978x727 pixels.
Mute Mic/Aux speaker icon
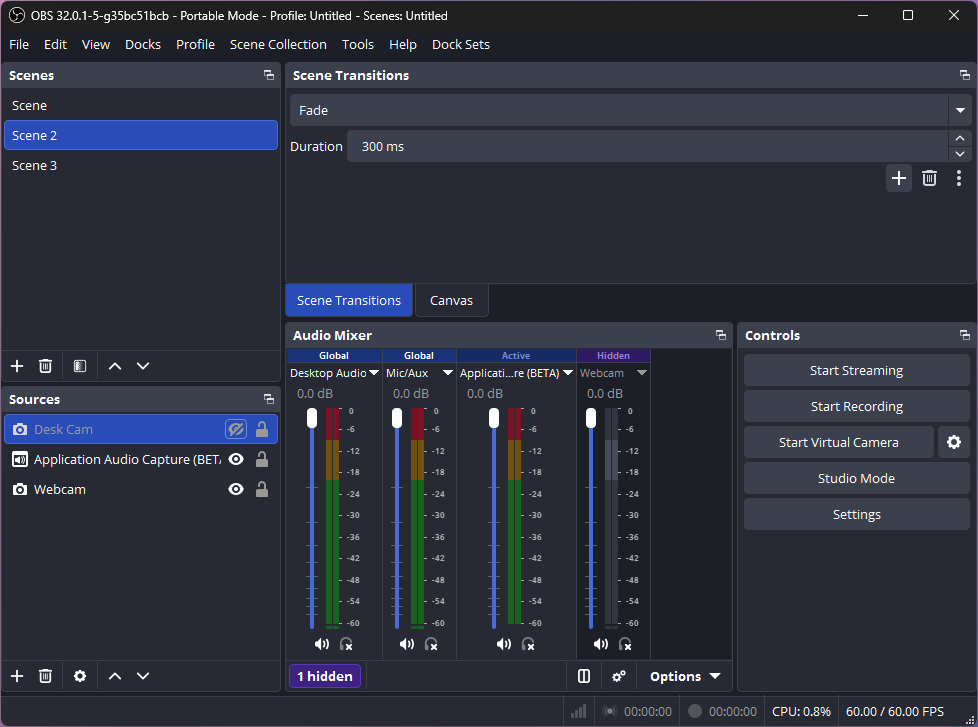(x=407, y=644)
